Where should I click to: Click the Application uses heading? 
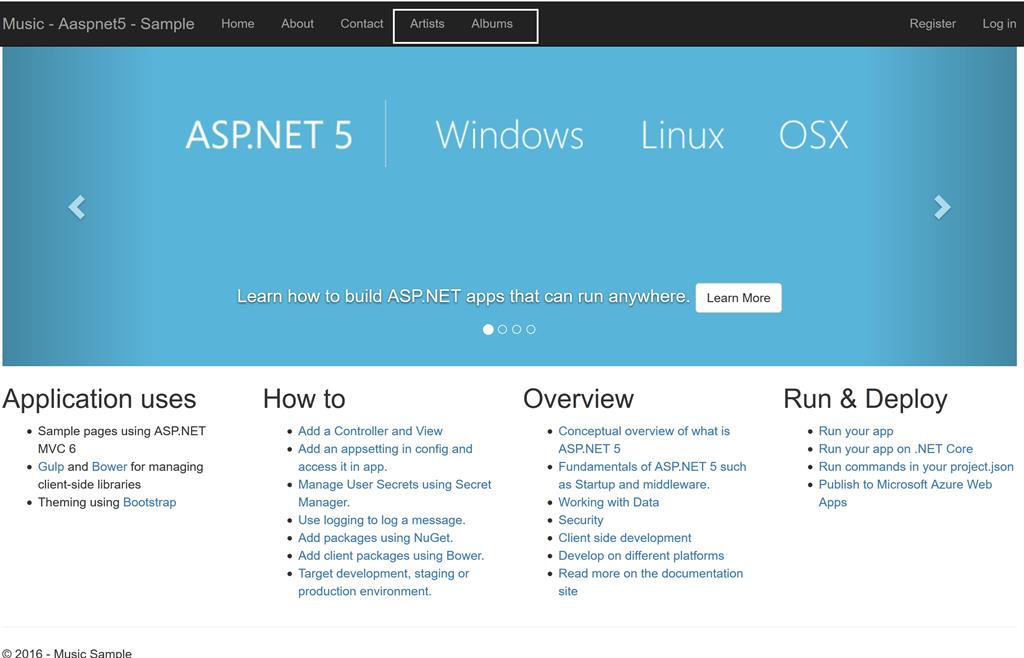[99, 399]
